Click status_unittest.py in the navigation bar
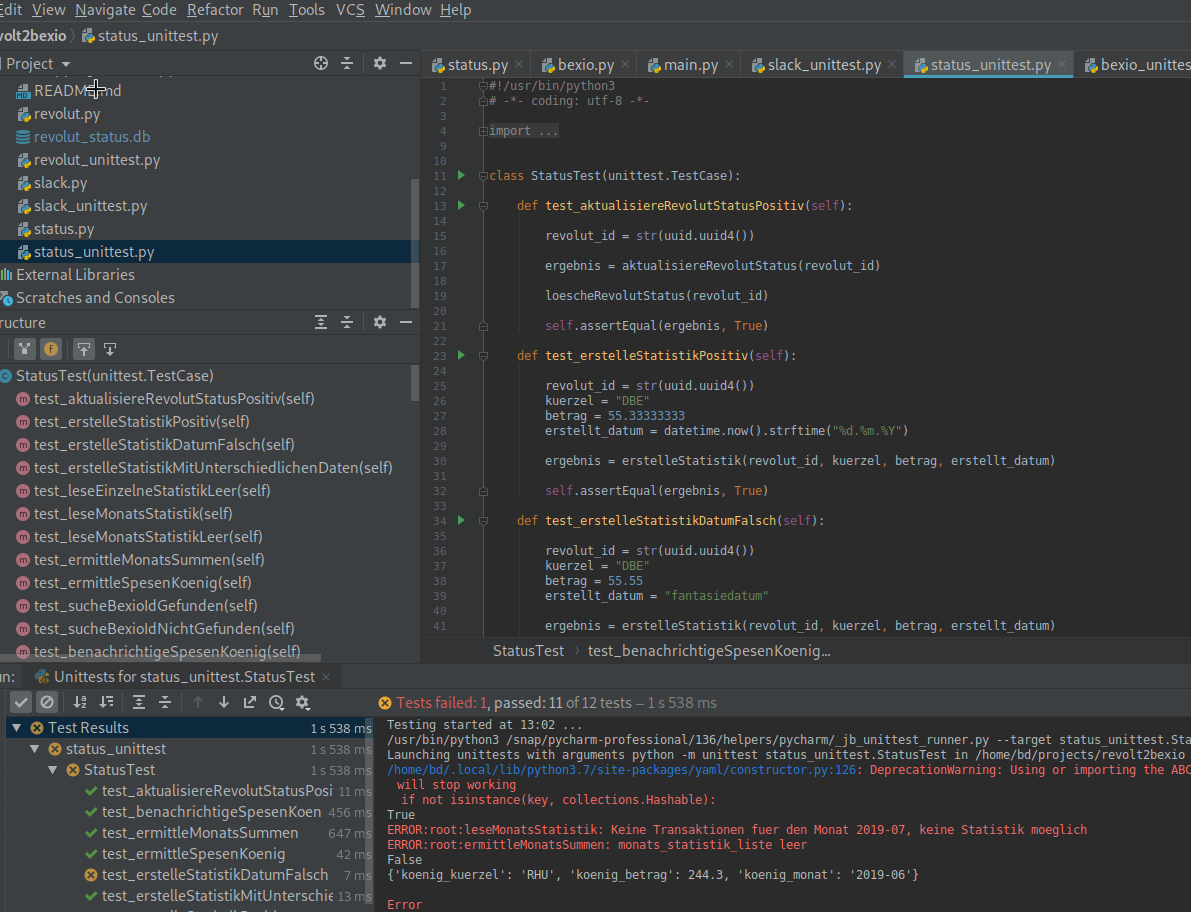This screenshot has height=912, width=1191. (150, 36)
